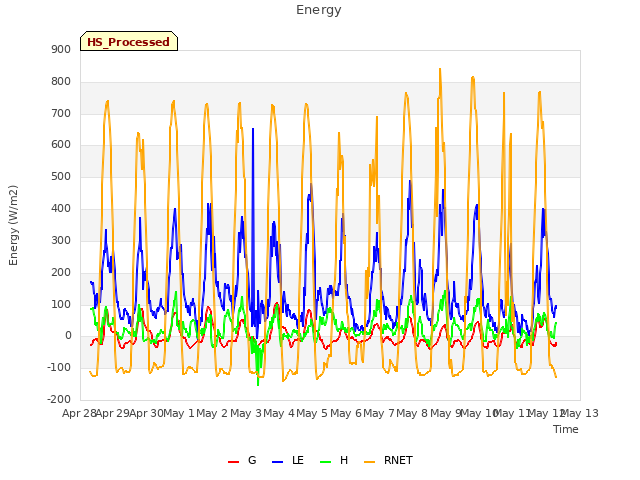Toggle the H series in legend
The image size is (640, 480).
pyautogui.click(x=334, y=460)
